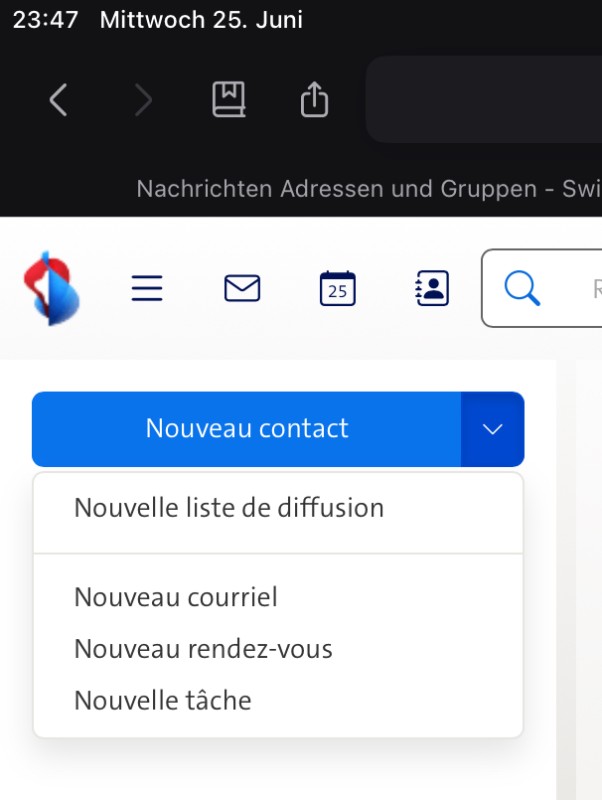
Task: Switch to the calendar view icon
Action: point(338,289)
